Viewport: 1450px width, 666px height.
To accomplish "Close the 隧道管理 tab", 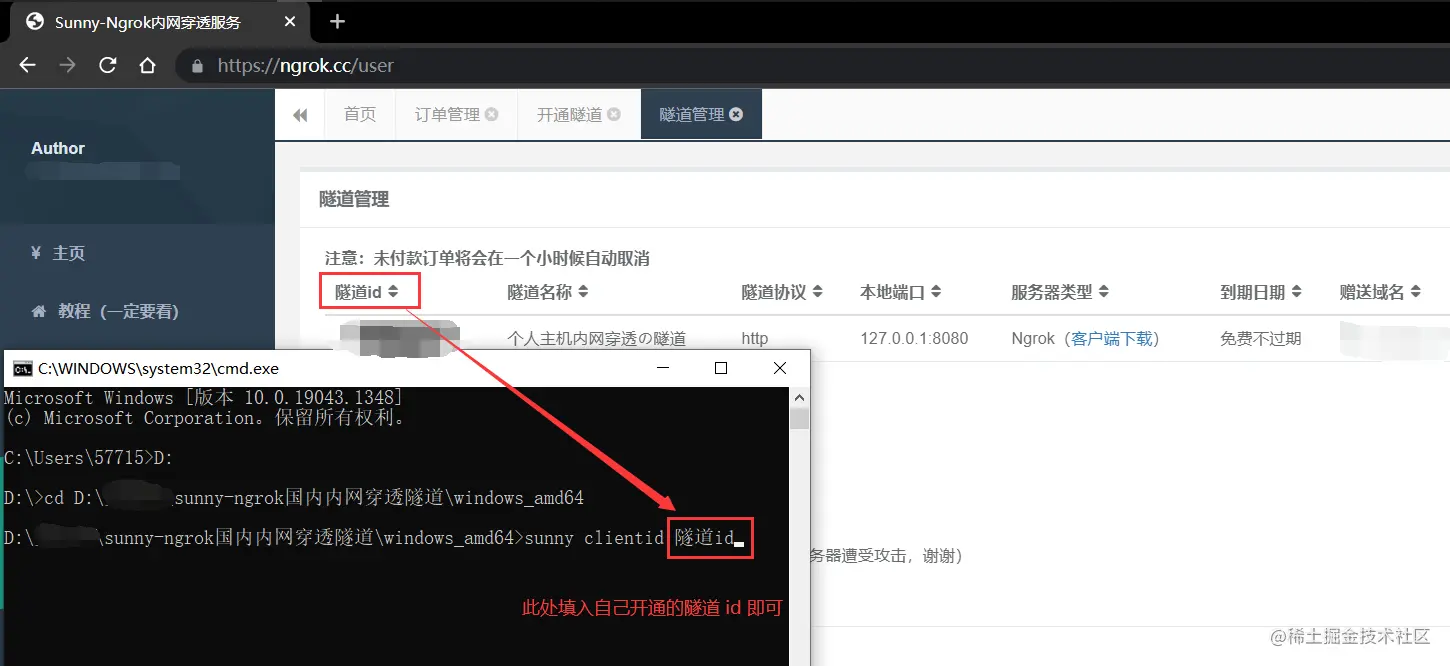I will pos(736,115).
